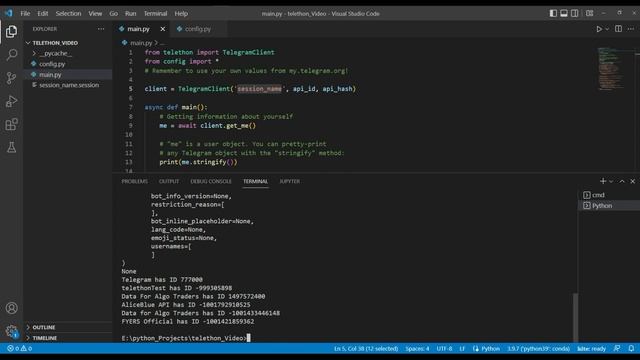
Task: Click the kite: ready status item
Action: pyautogui.click(x=591, y=349)
